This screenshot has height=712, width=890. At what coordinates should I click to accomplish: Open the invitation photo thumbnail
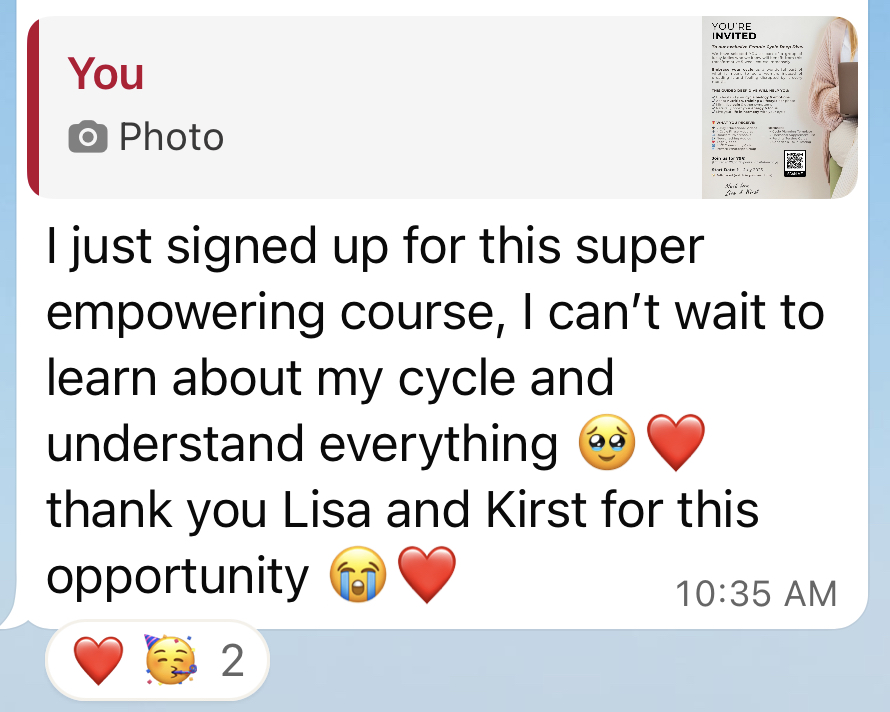click(x=779, y=107)
